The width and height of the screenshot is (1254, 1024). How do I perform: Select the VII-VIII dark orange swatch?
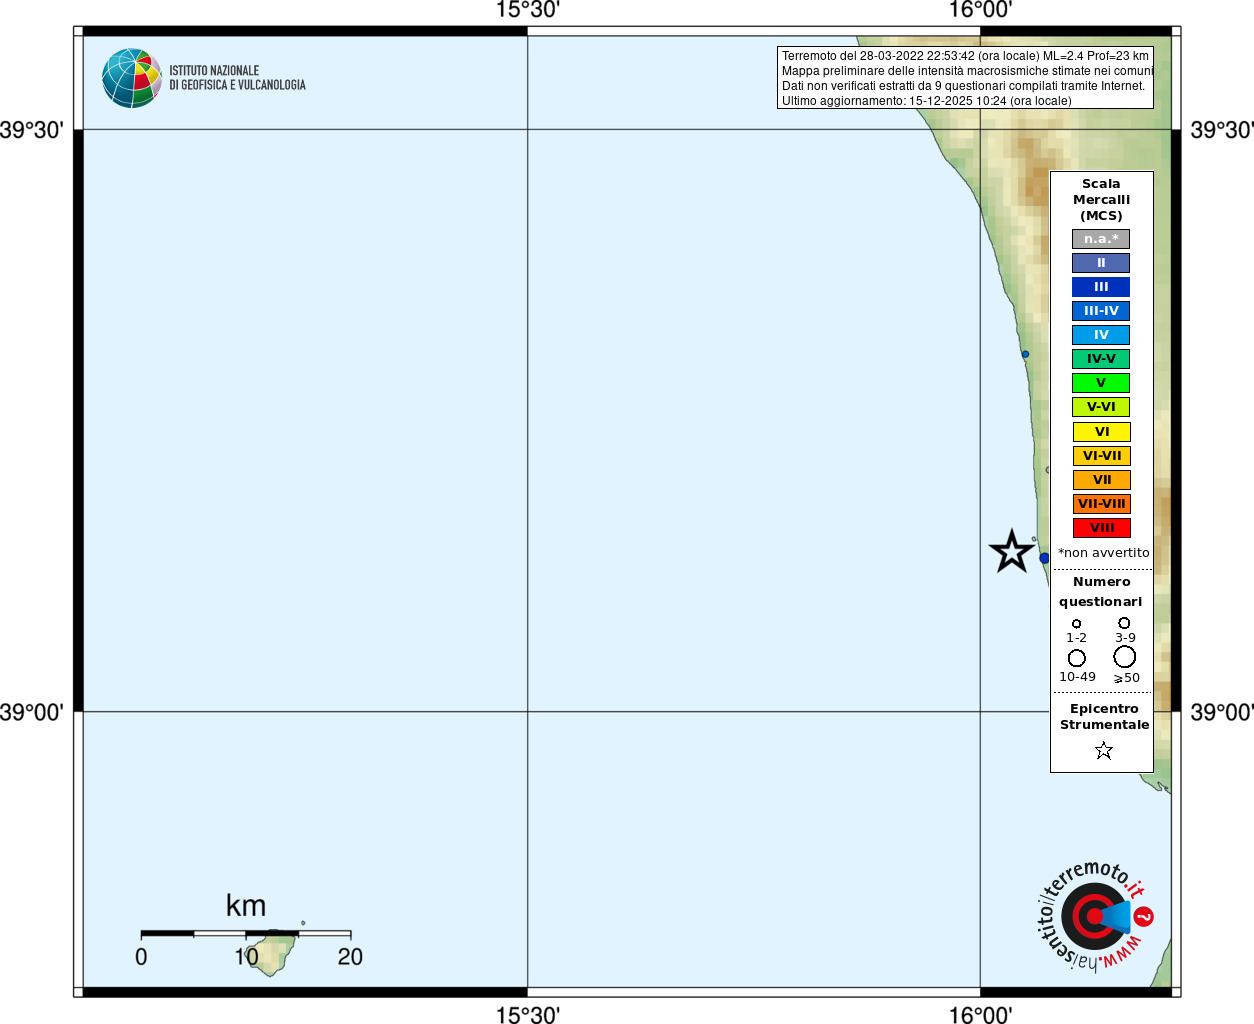(x=1101, y=504)
